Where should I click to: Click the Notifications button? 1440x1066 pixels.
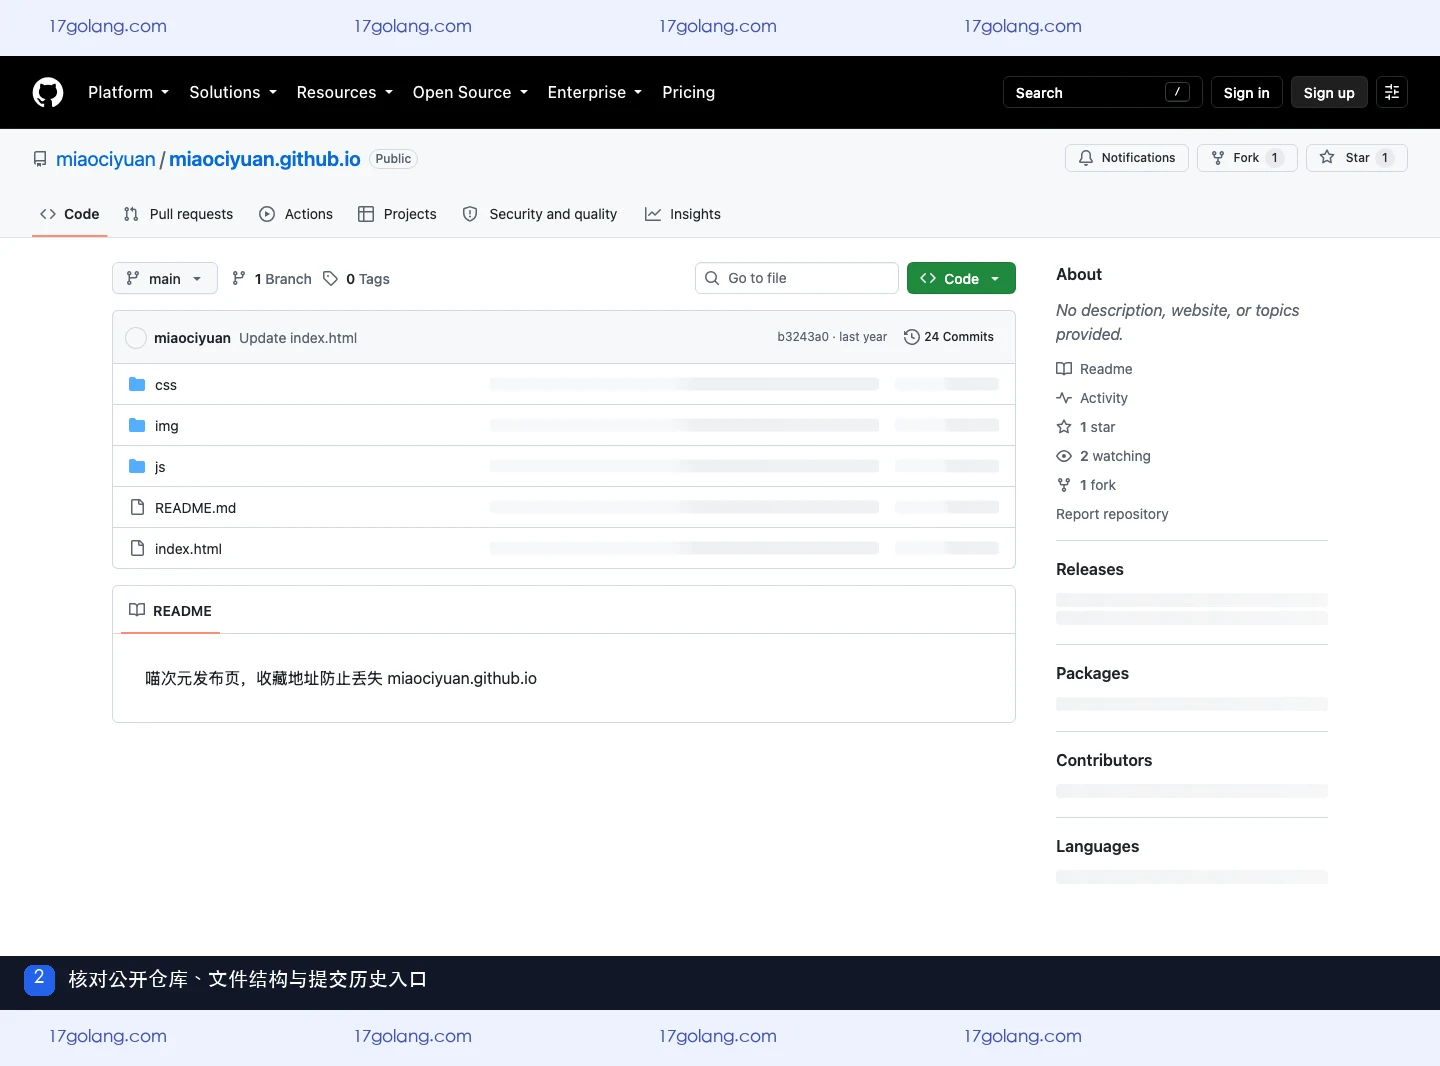tap(1127, 158)
